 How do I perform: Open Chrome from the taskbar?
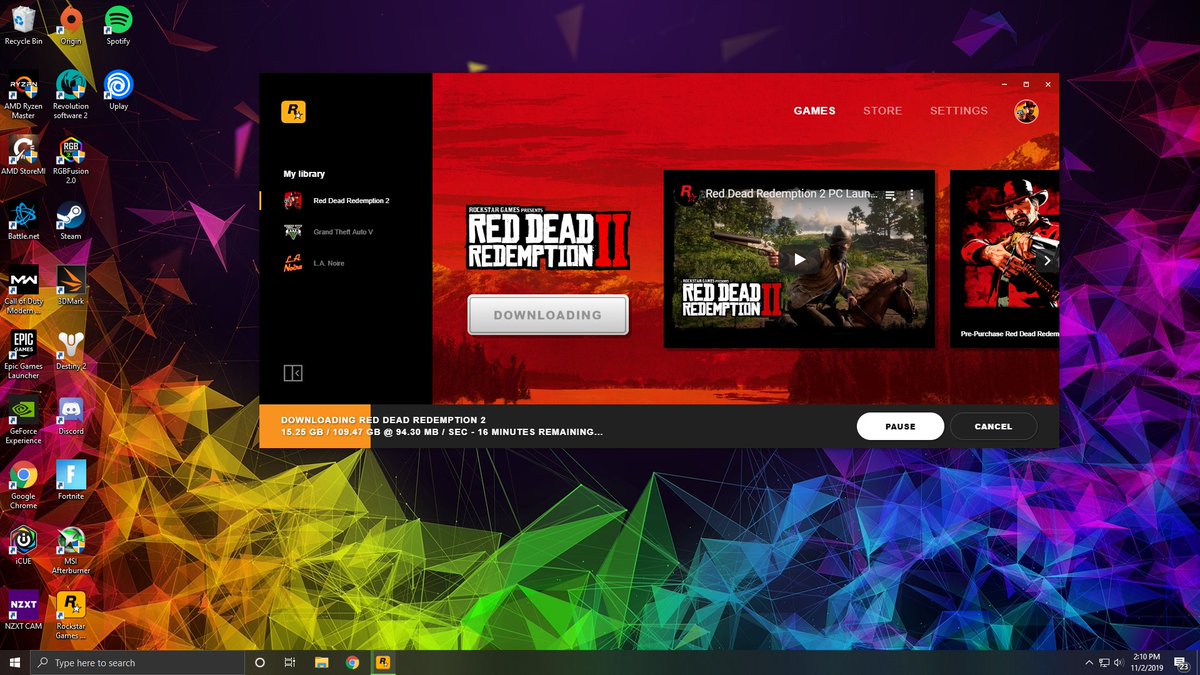tap(352, 662)
